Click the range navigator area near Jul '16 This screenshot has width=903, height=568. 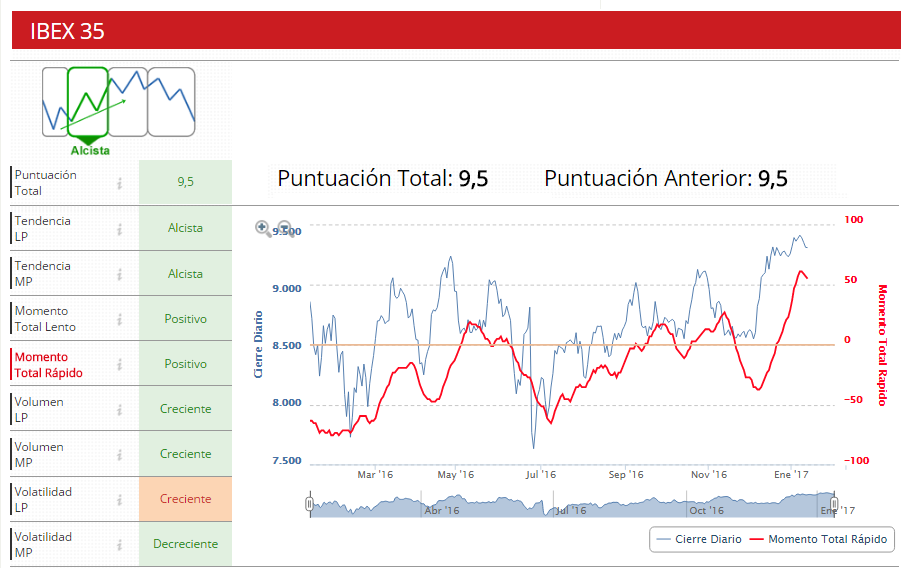(570, 510)
